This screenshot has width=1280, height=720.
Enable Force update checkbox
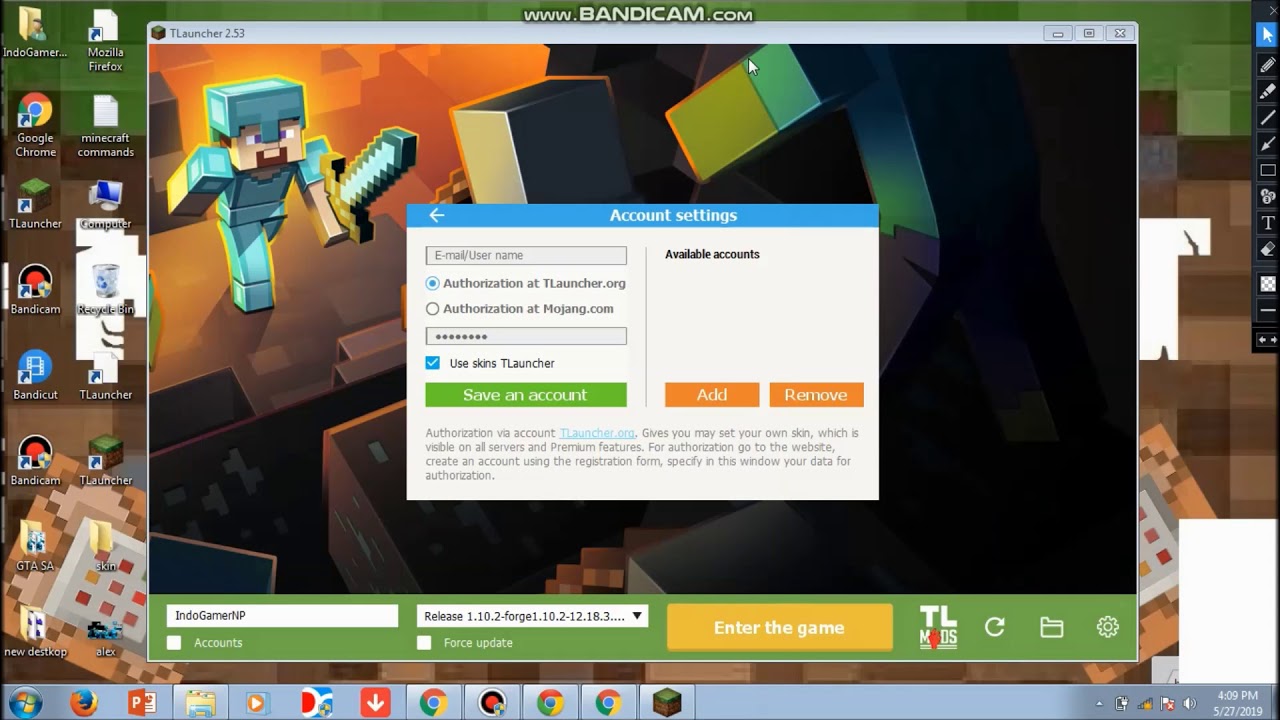(424, 643)
